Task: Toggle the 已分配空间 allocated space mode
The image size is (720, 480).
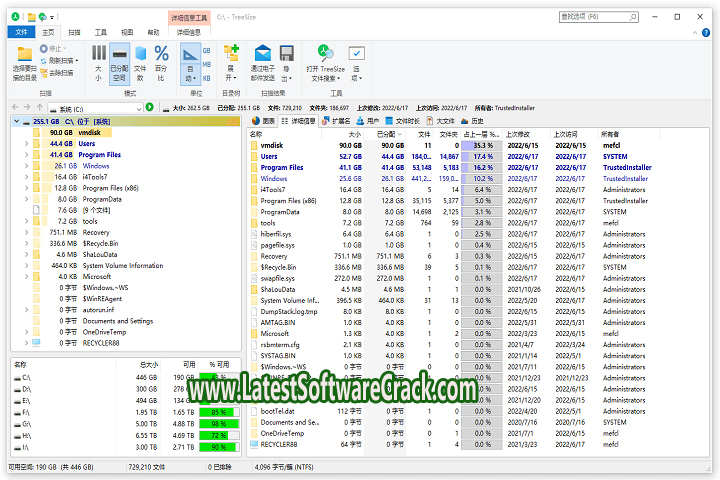Action: coord(119,53)
